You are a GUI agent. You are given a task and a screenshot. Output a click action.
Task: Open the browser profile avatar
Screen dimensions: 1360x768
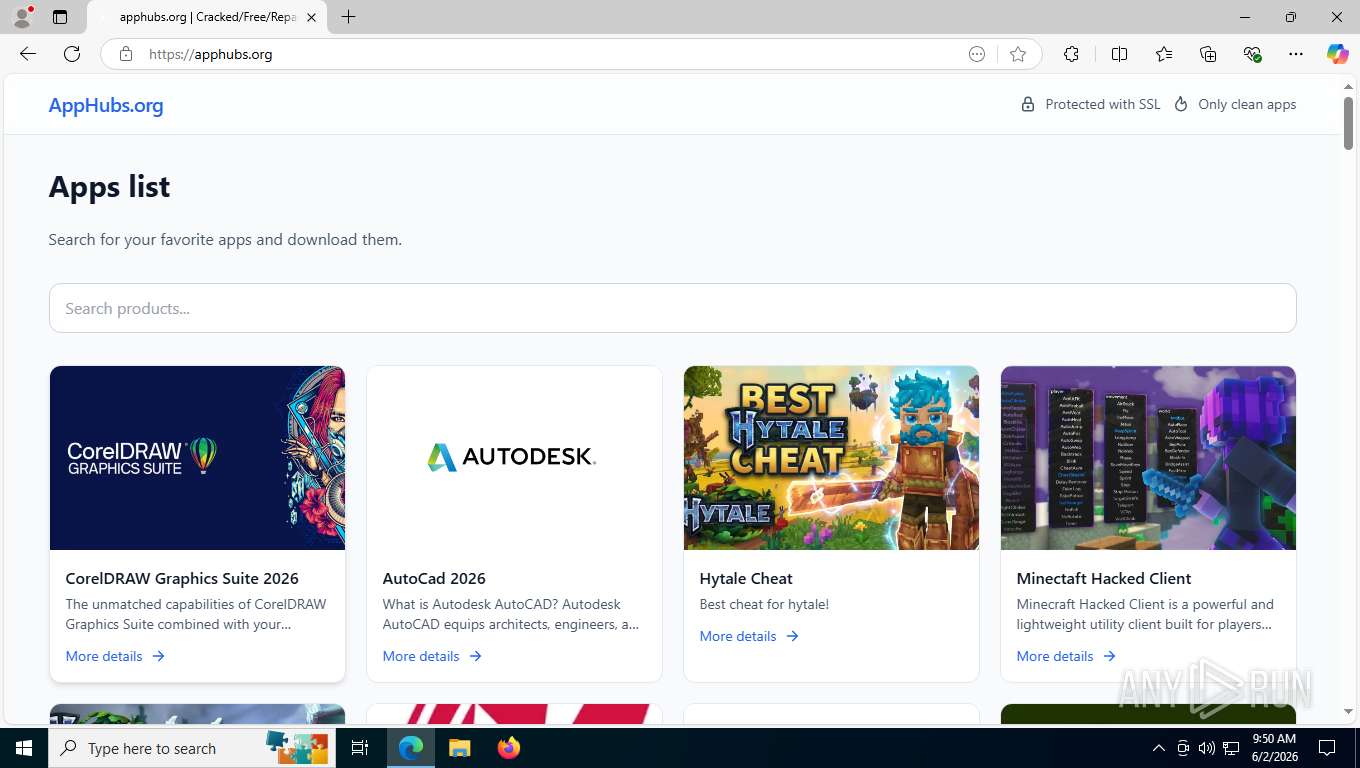tap(22, 17)
